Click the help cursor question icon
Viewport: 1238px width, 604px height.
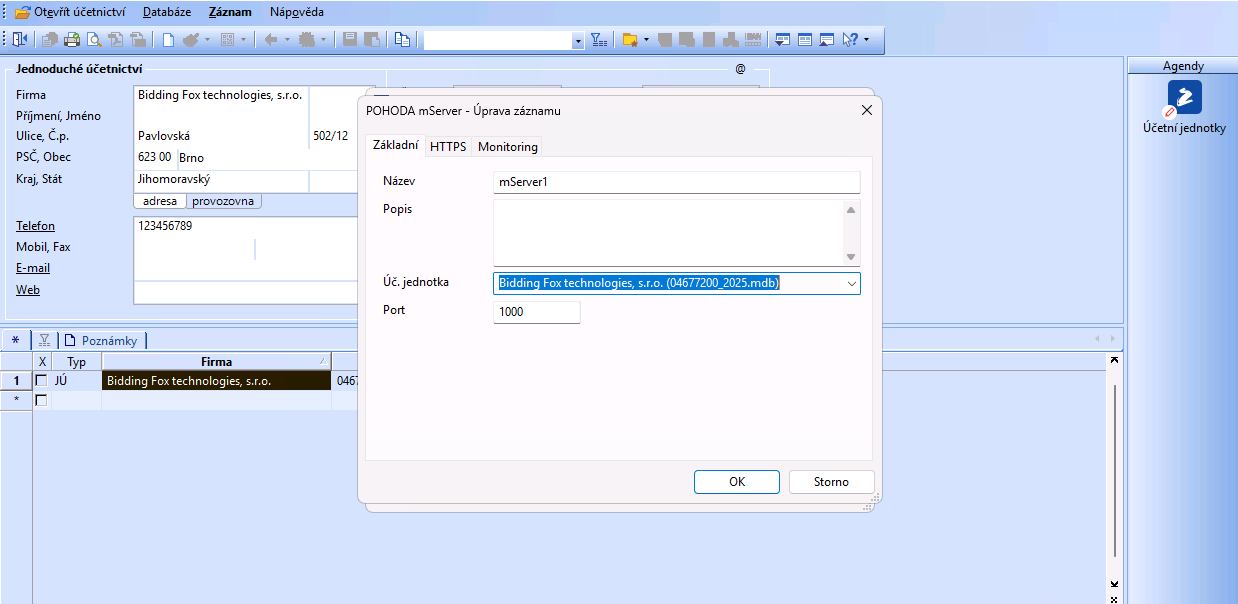tap(850, 40)
